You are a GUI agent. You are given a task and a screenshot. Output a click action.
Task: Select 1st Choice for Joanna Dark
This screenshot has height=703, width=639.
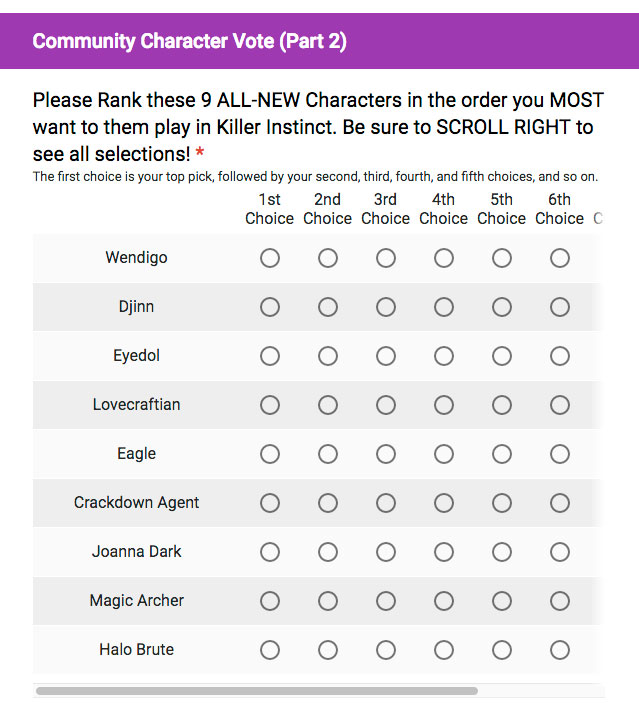270,552
